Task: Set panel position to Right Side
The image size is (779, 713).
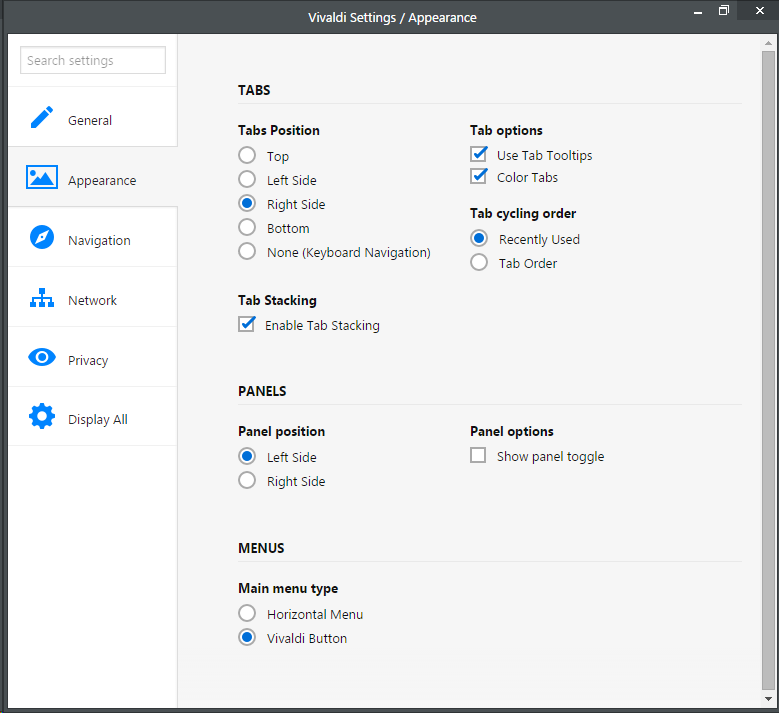Action: (x=247, y=480)
